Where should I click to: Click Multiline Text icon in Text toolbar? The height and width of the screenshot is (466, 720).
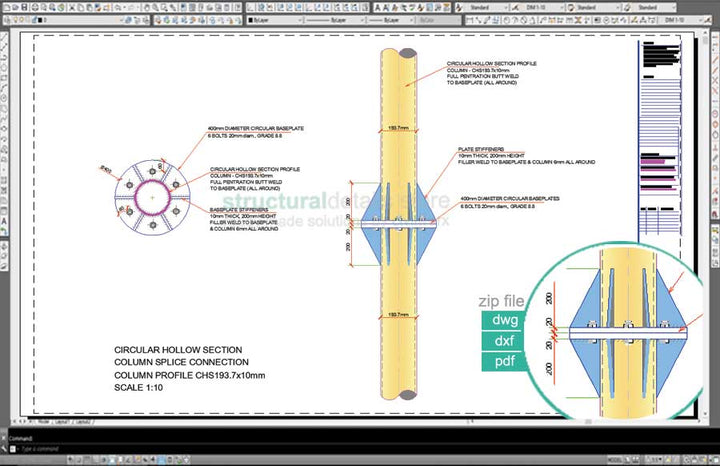(x=377, y=8)
